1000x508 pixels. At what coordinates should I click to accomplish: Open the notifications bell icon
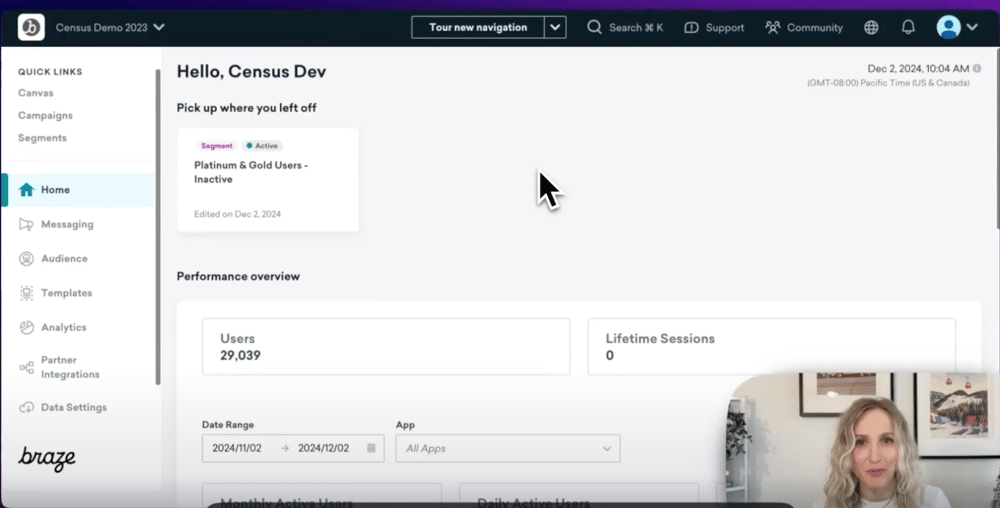[908, 27]
